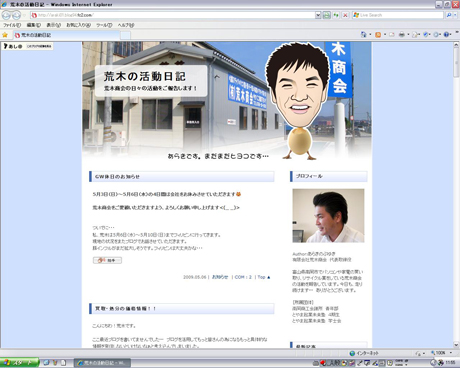Expand the address bar history dropdown
The width and height of the screenshot is (460, 368).
click(318, 15)
